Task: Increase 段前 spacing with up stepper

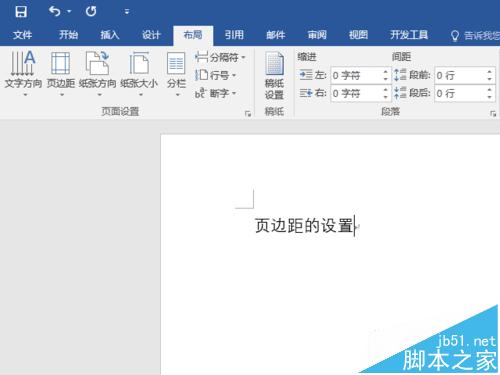Action: coord(489,72)
